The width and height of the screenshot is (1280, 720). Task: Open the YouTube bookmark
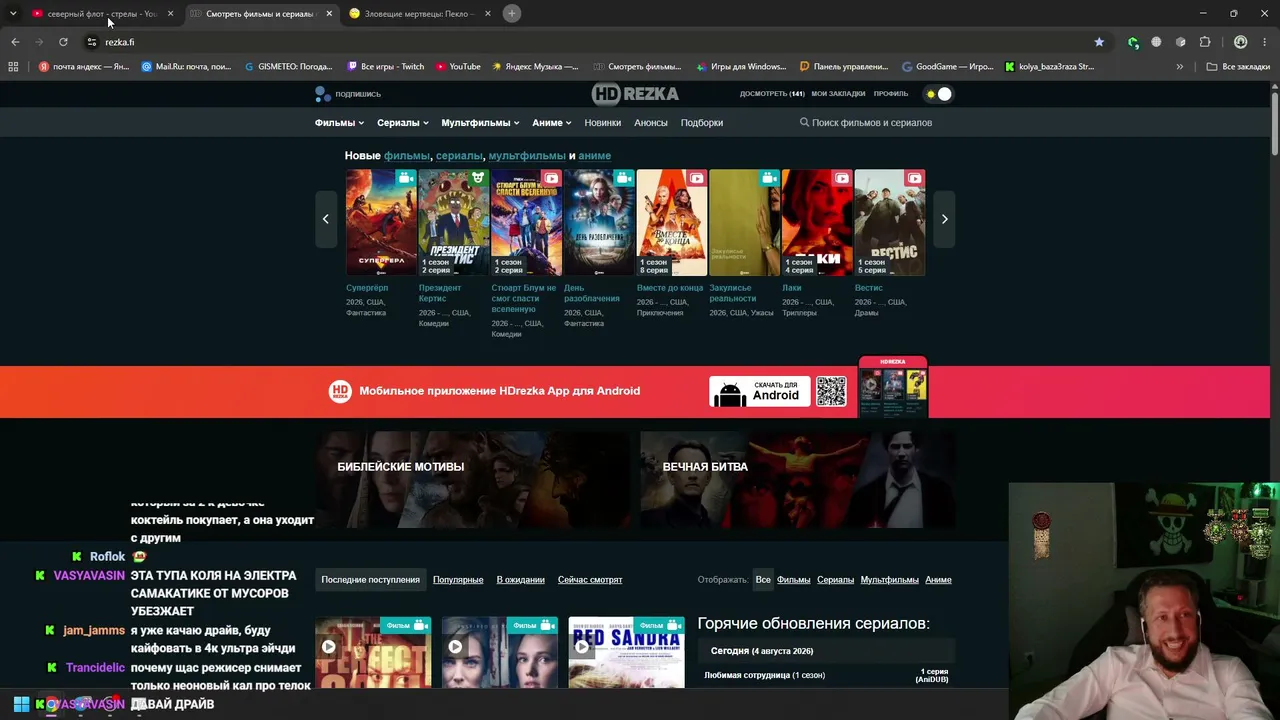(x=458, y=67)
